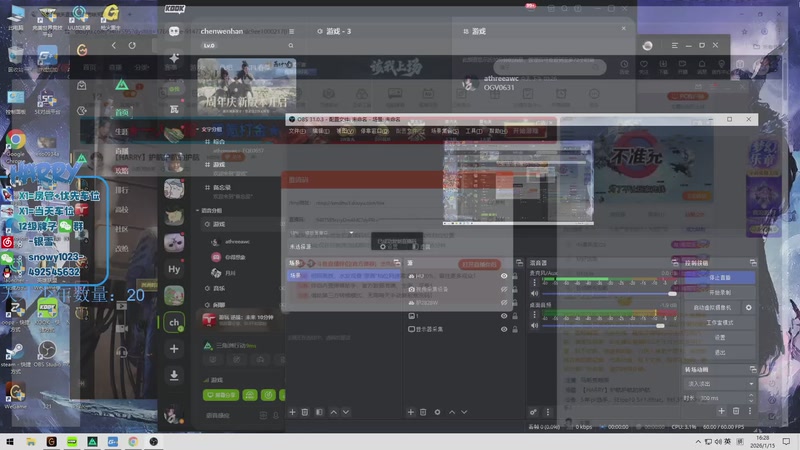Open microphone/Aux channel three-dot menu

[535, 282]
